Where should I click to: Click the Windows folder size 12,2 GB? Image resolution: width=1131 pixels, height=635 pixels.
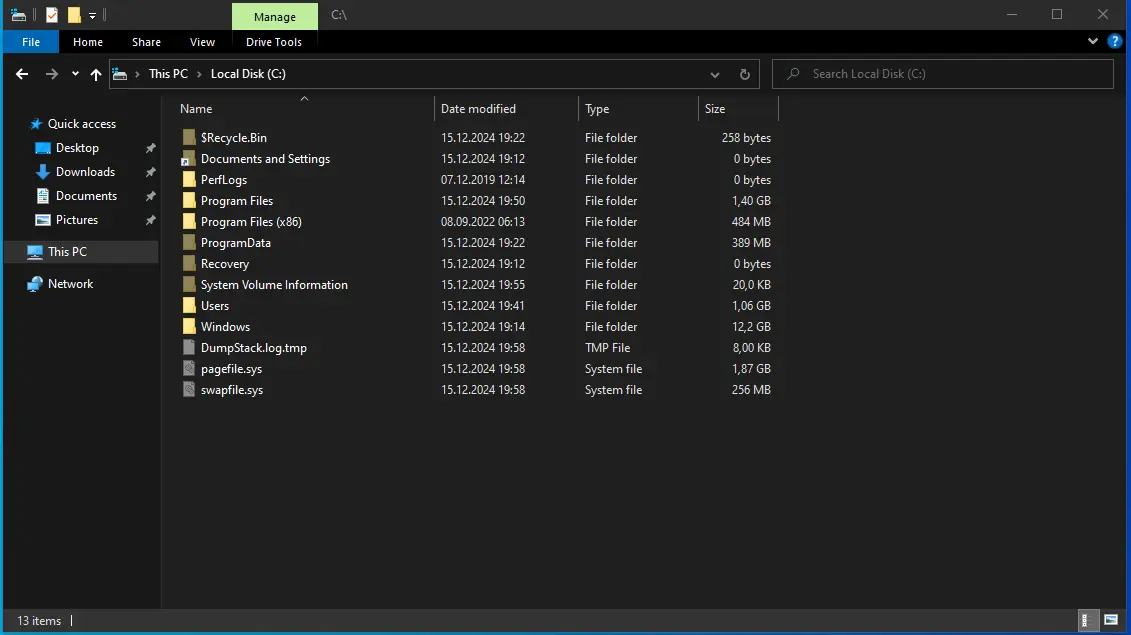pos(752,327)
